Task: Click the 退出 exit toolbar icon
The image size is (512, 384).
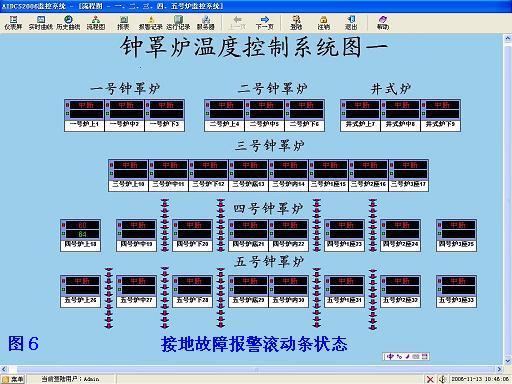Action: (x=351, y=23)
